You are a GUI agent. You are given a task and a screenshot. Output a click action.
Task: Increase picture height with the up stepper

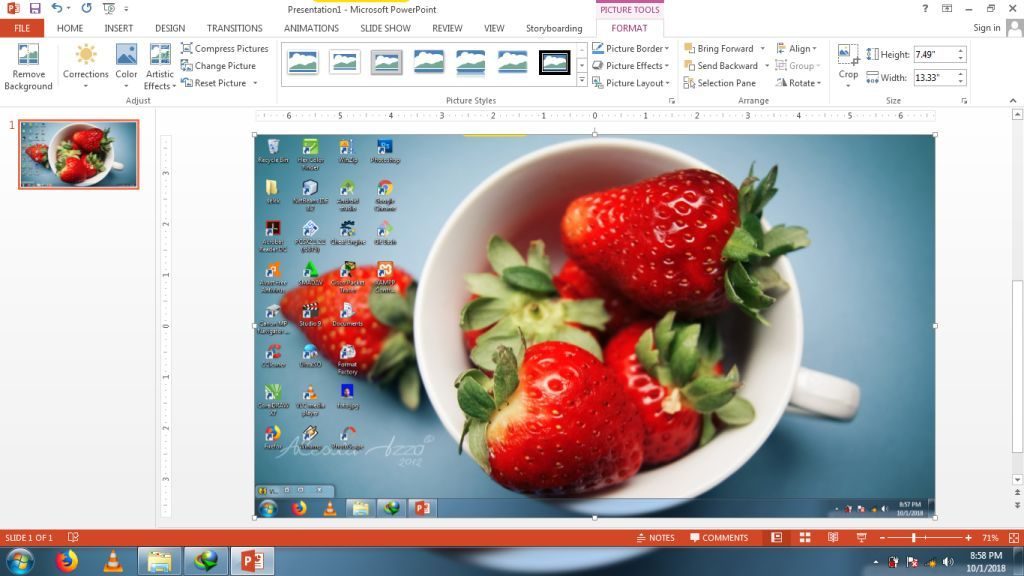[x=961, y=51]
